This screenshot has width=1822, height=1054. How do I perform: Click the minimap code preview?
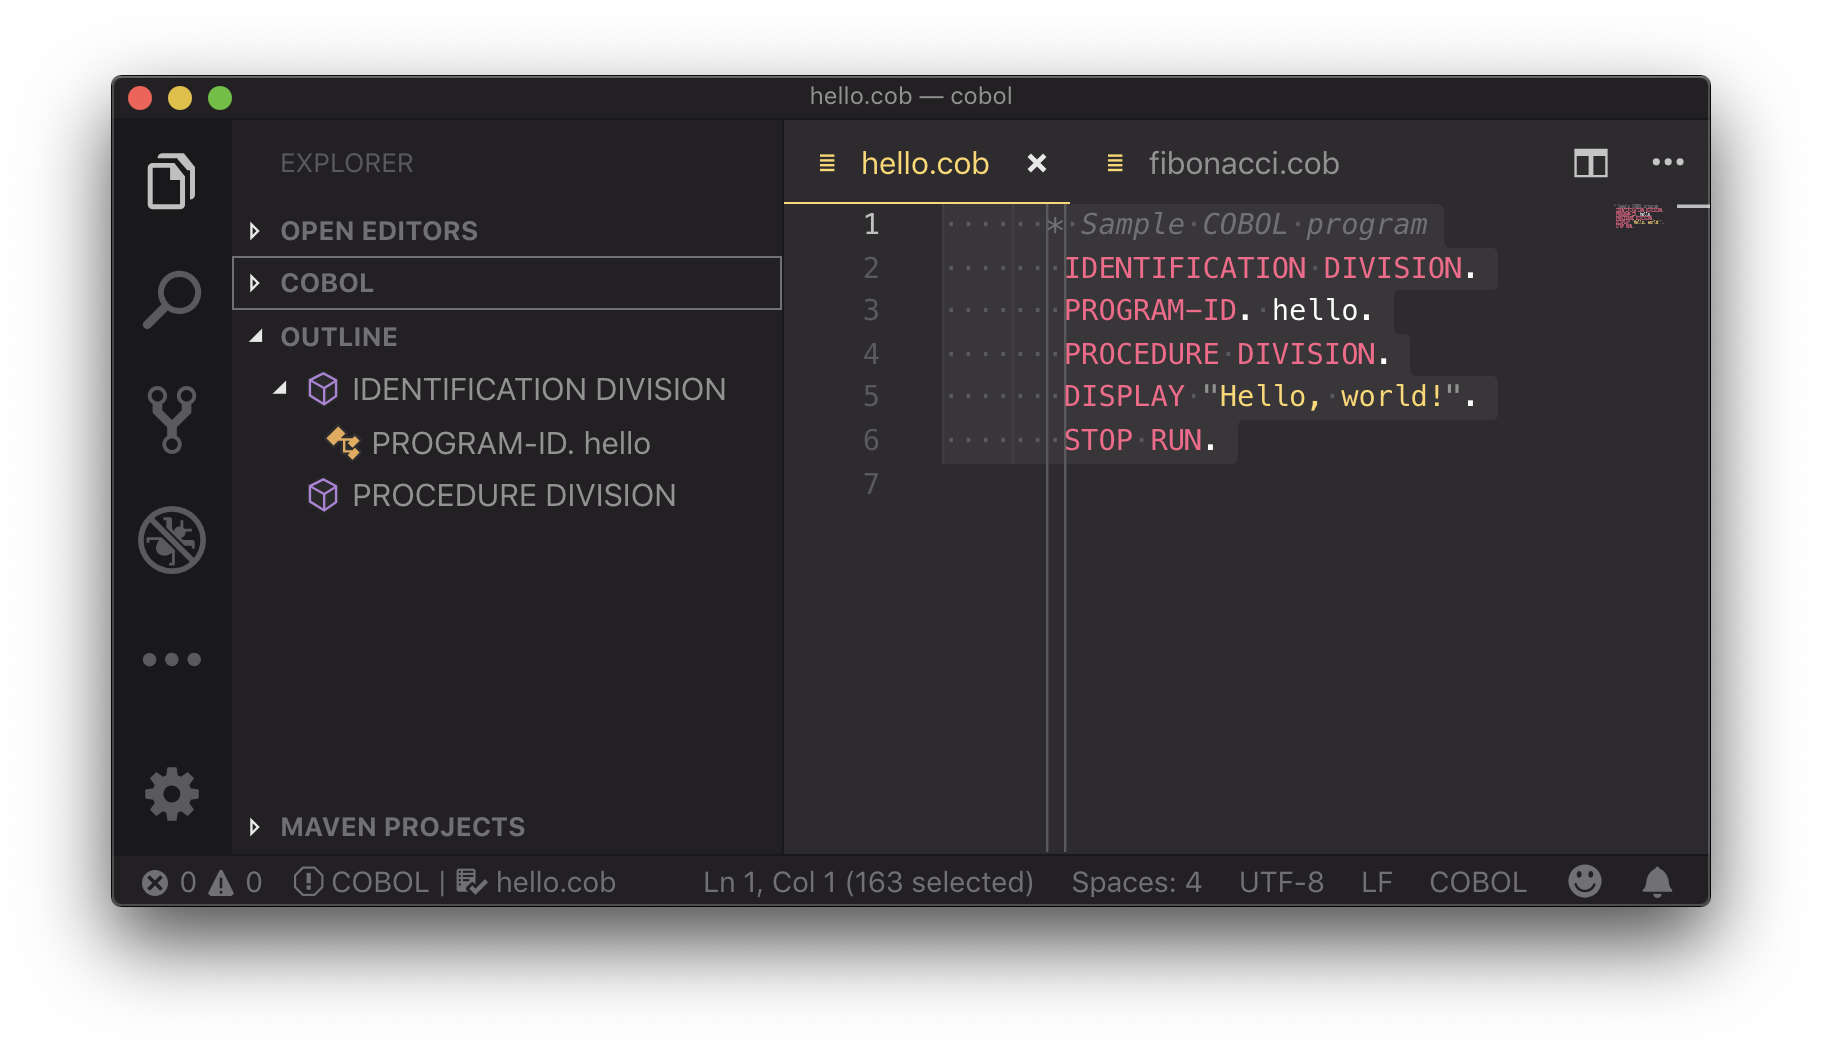pos(1638,216)
